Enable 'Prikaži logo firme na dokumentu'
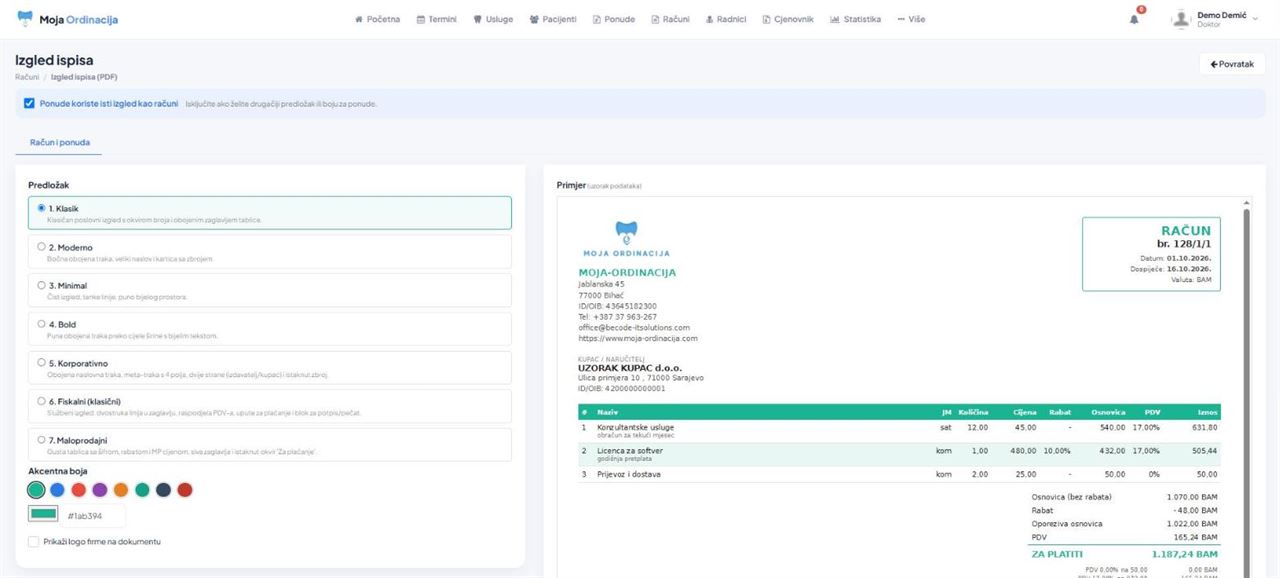1280x578 pixels. [34, 542]
